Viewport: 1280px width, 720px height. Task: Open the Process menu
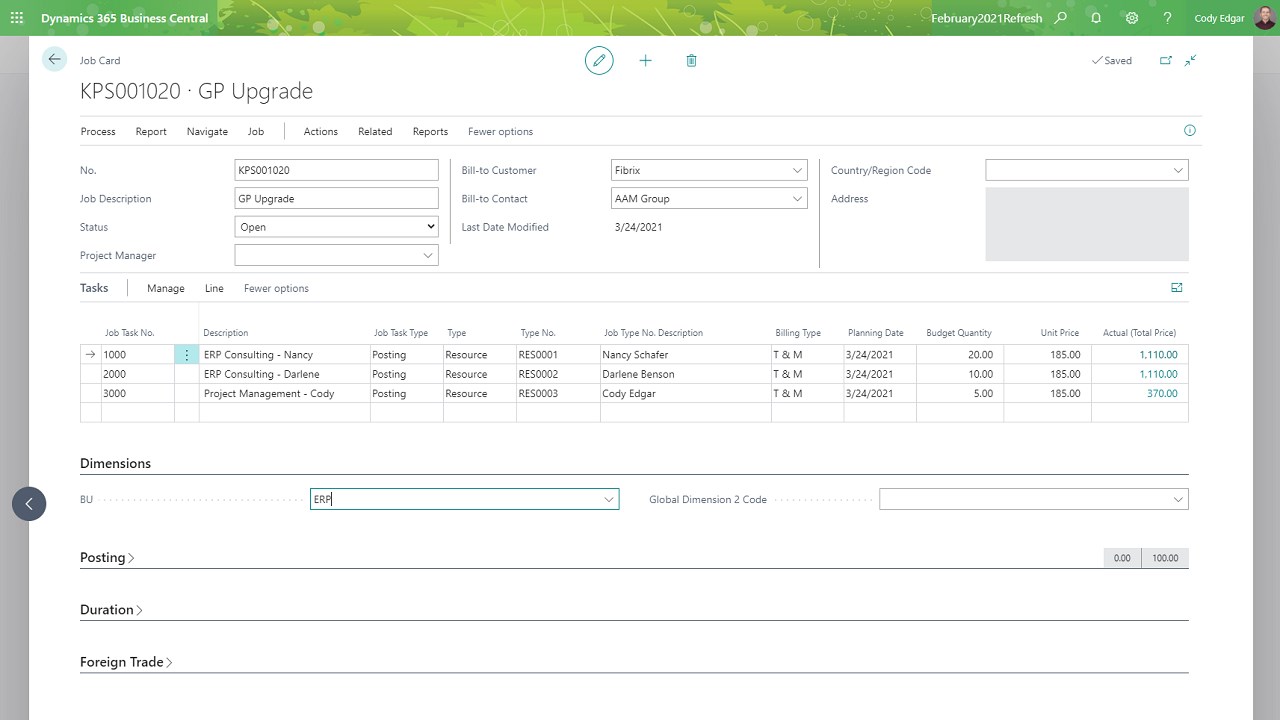tap(98, 132)
